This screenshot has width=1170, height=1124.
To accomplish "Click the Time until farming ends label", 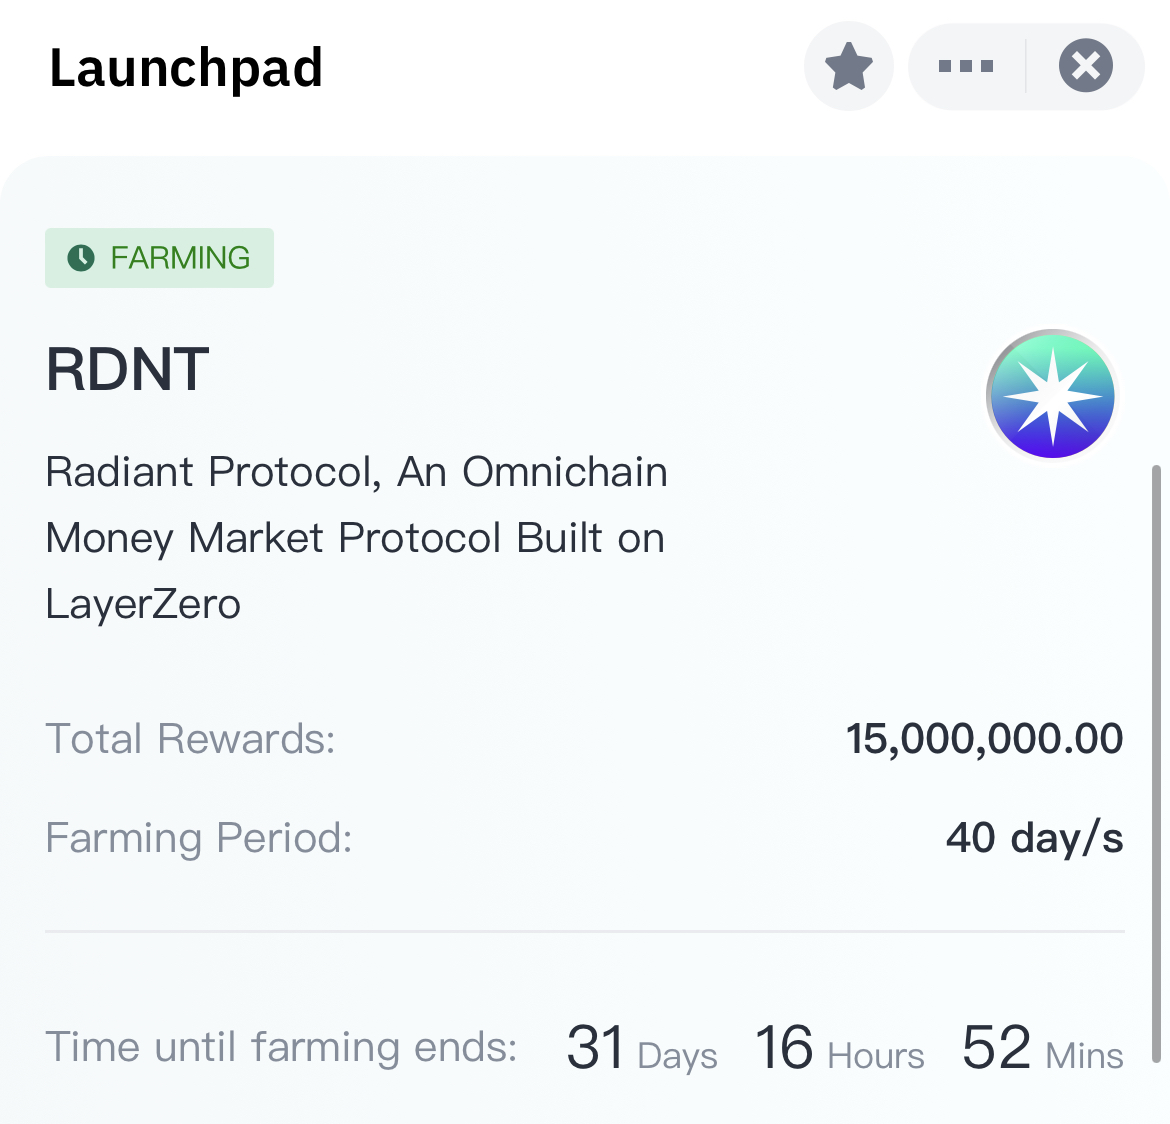I will click(x=281, y=1047).
